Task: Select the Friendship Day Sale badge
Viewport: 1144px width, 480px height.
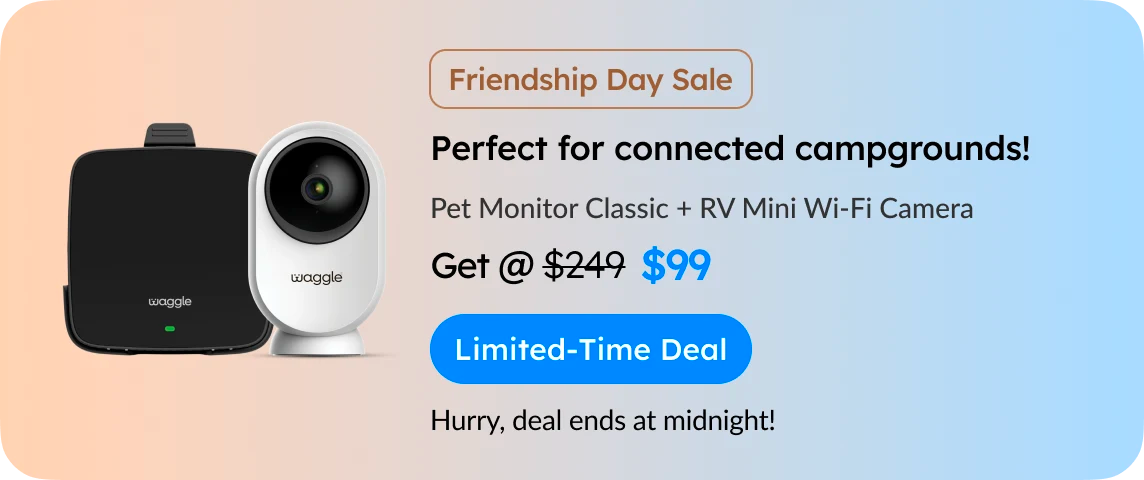Action: point(590,79)
